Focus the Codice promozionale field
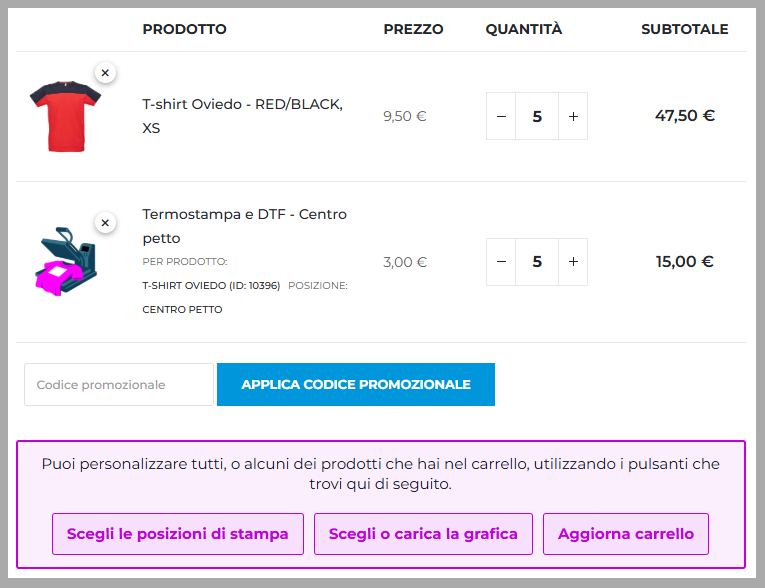 119,385
